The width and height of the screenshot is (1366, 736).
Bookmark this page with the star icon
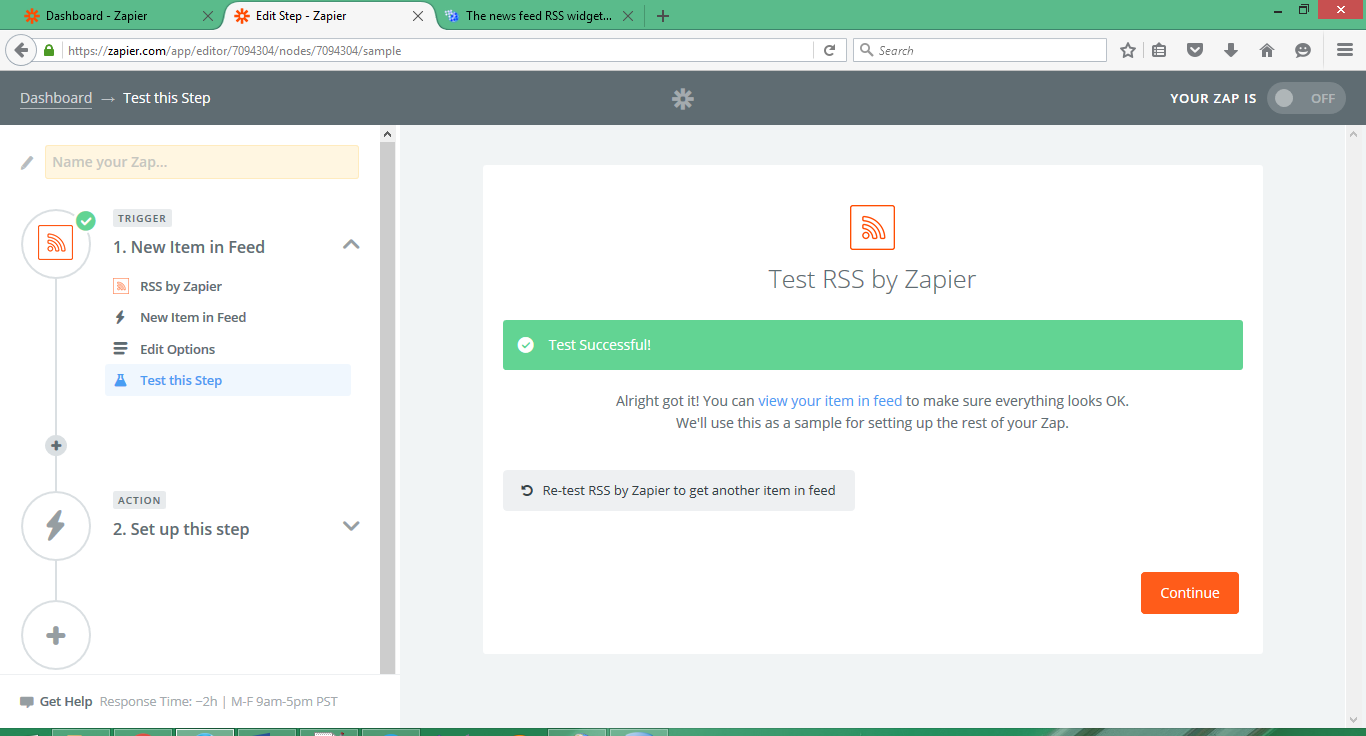[1128, 50]
